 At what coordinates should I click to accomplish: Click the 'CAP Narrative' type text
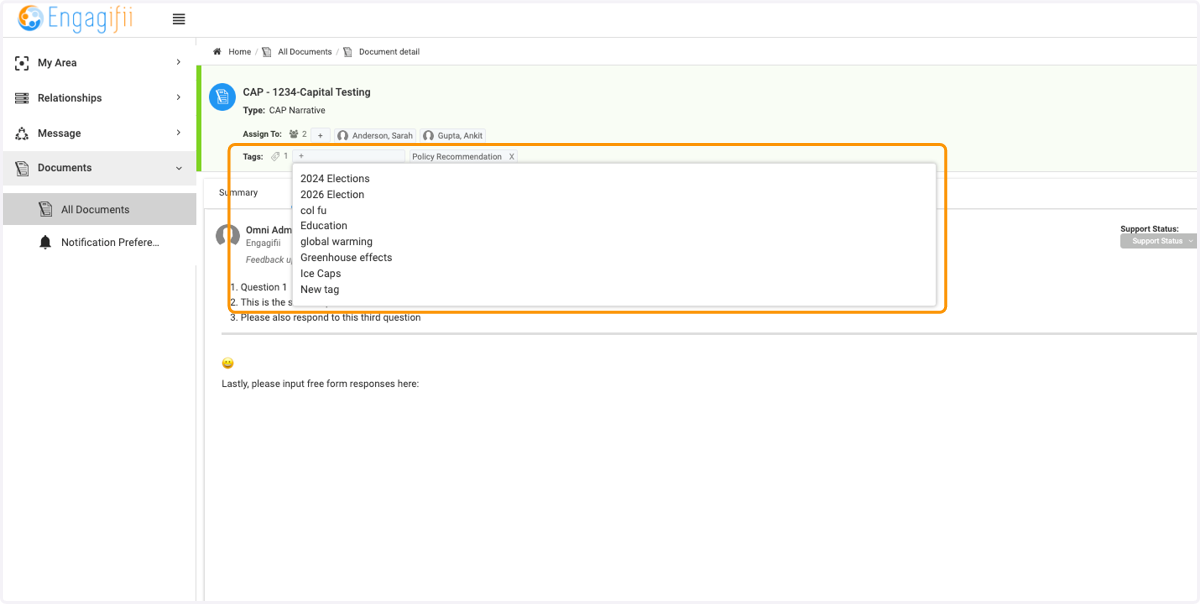(297, 110)
